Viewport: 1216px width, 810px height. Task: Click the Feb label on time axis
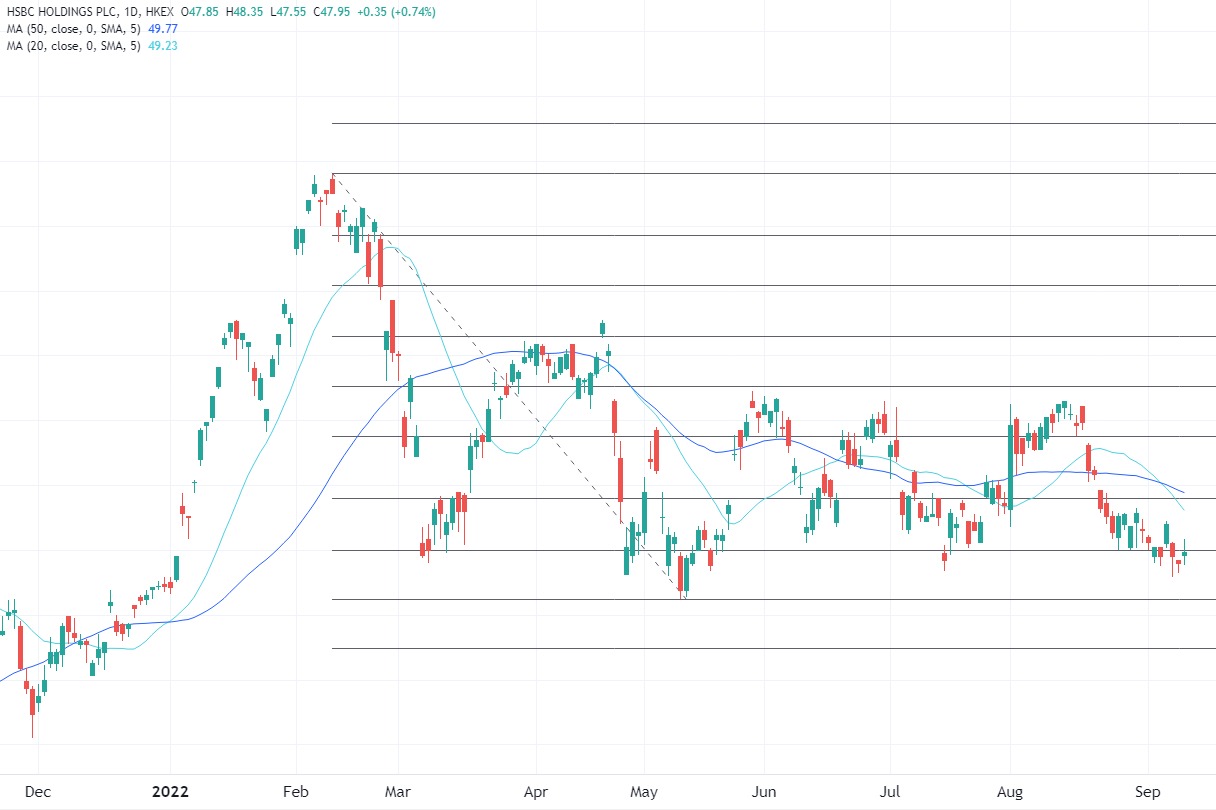point(296,791)
